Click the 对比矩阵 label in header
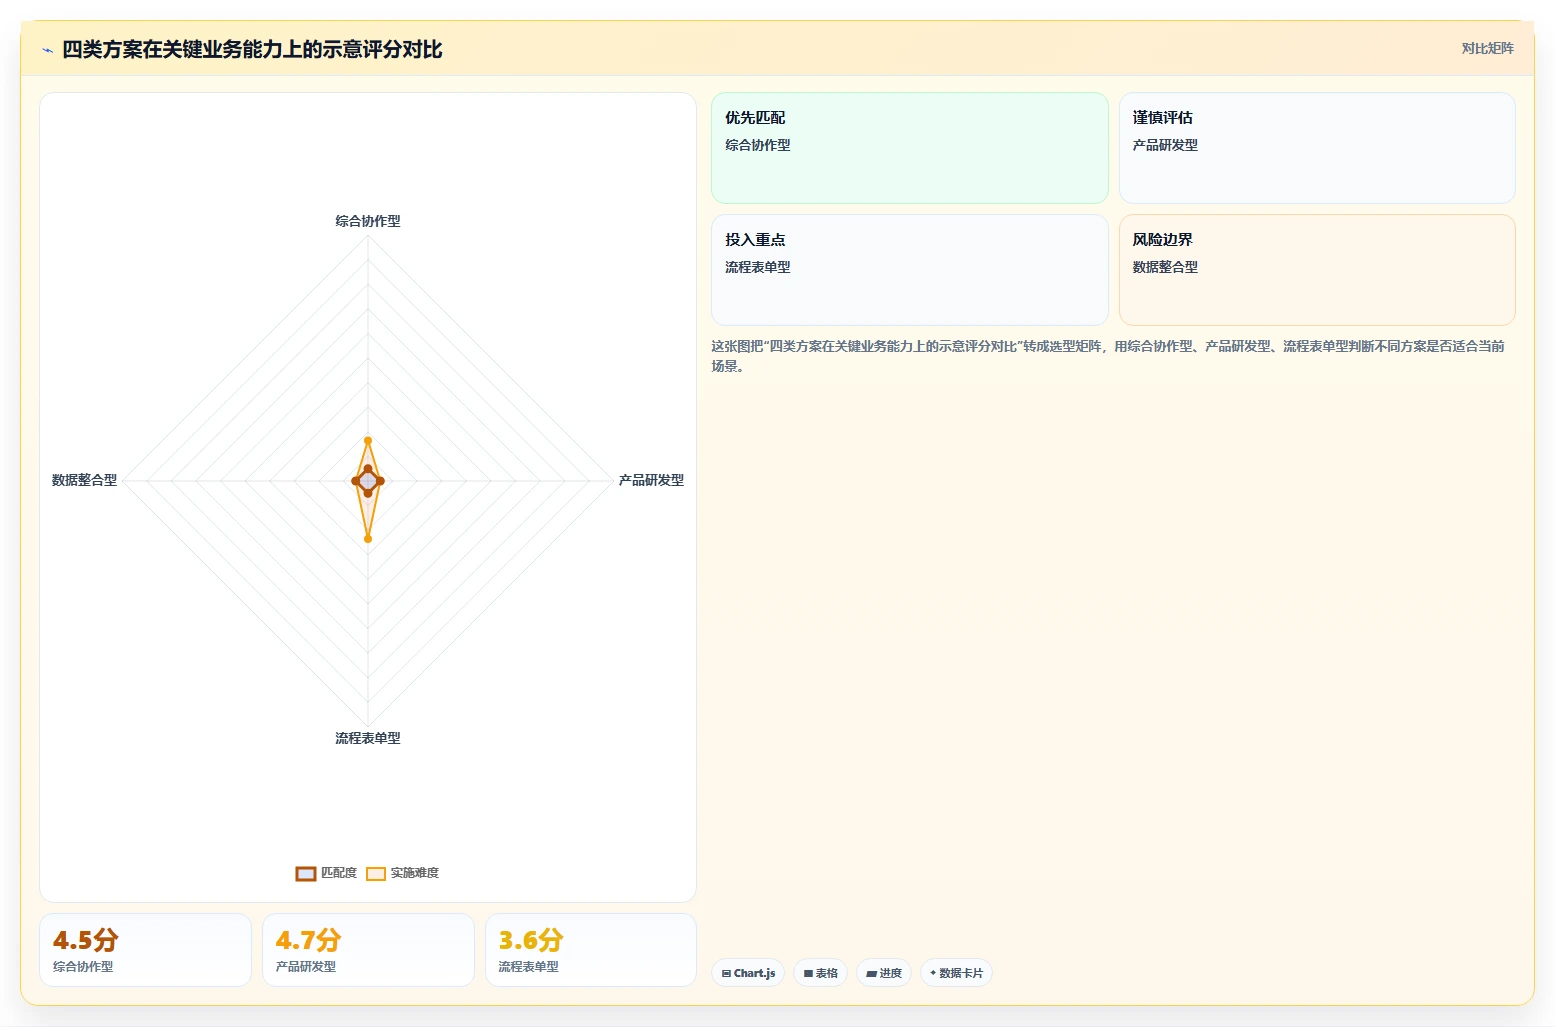Screen dimensions: 1555x1027 pyautogui.click(x=1487, y=48)
